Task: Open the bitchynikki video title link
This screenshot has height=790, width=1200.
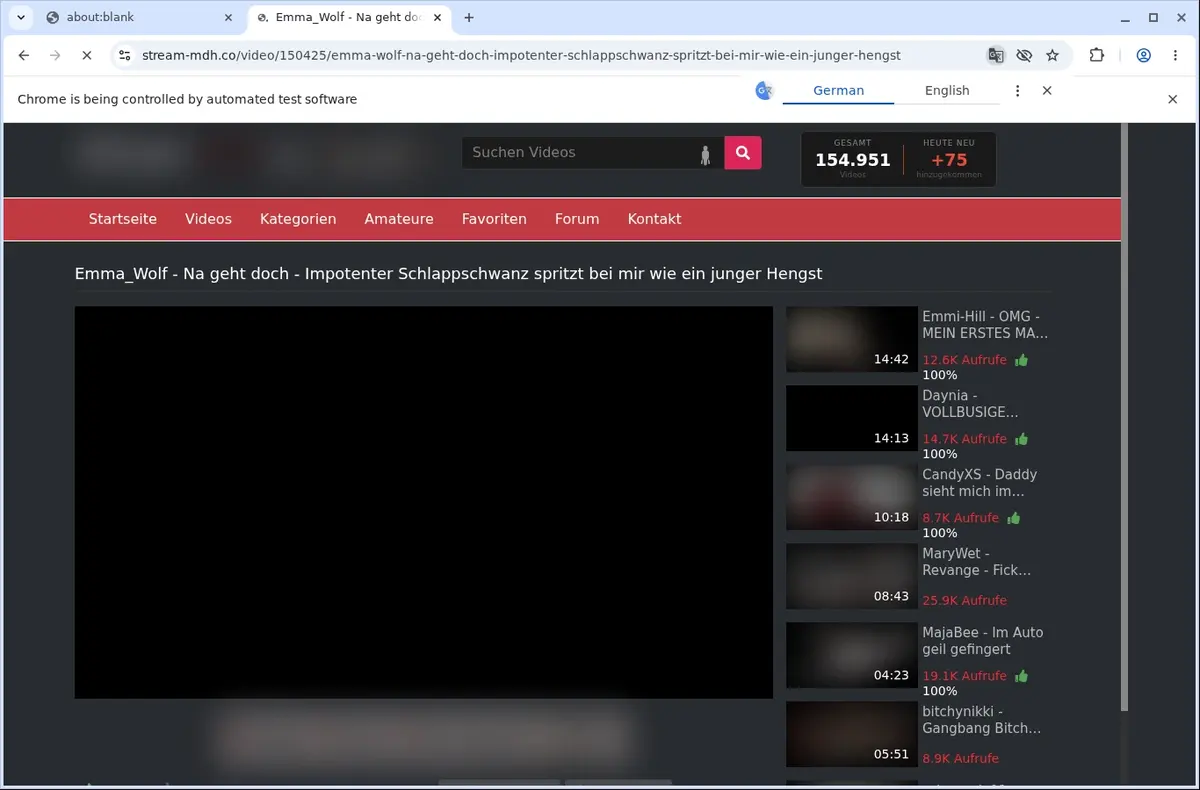Action: click(981, 720)
